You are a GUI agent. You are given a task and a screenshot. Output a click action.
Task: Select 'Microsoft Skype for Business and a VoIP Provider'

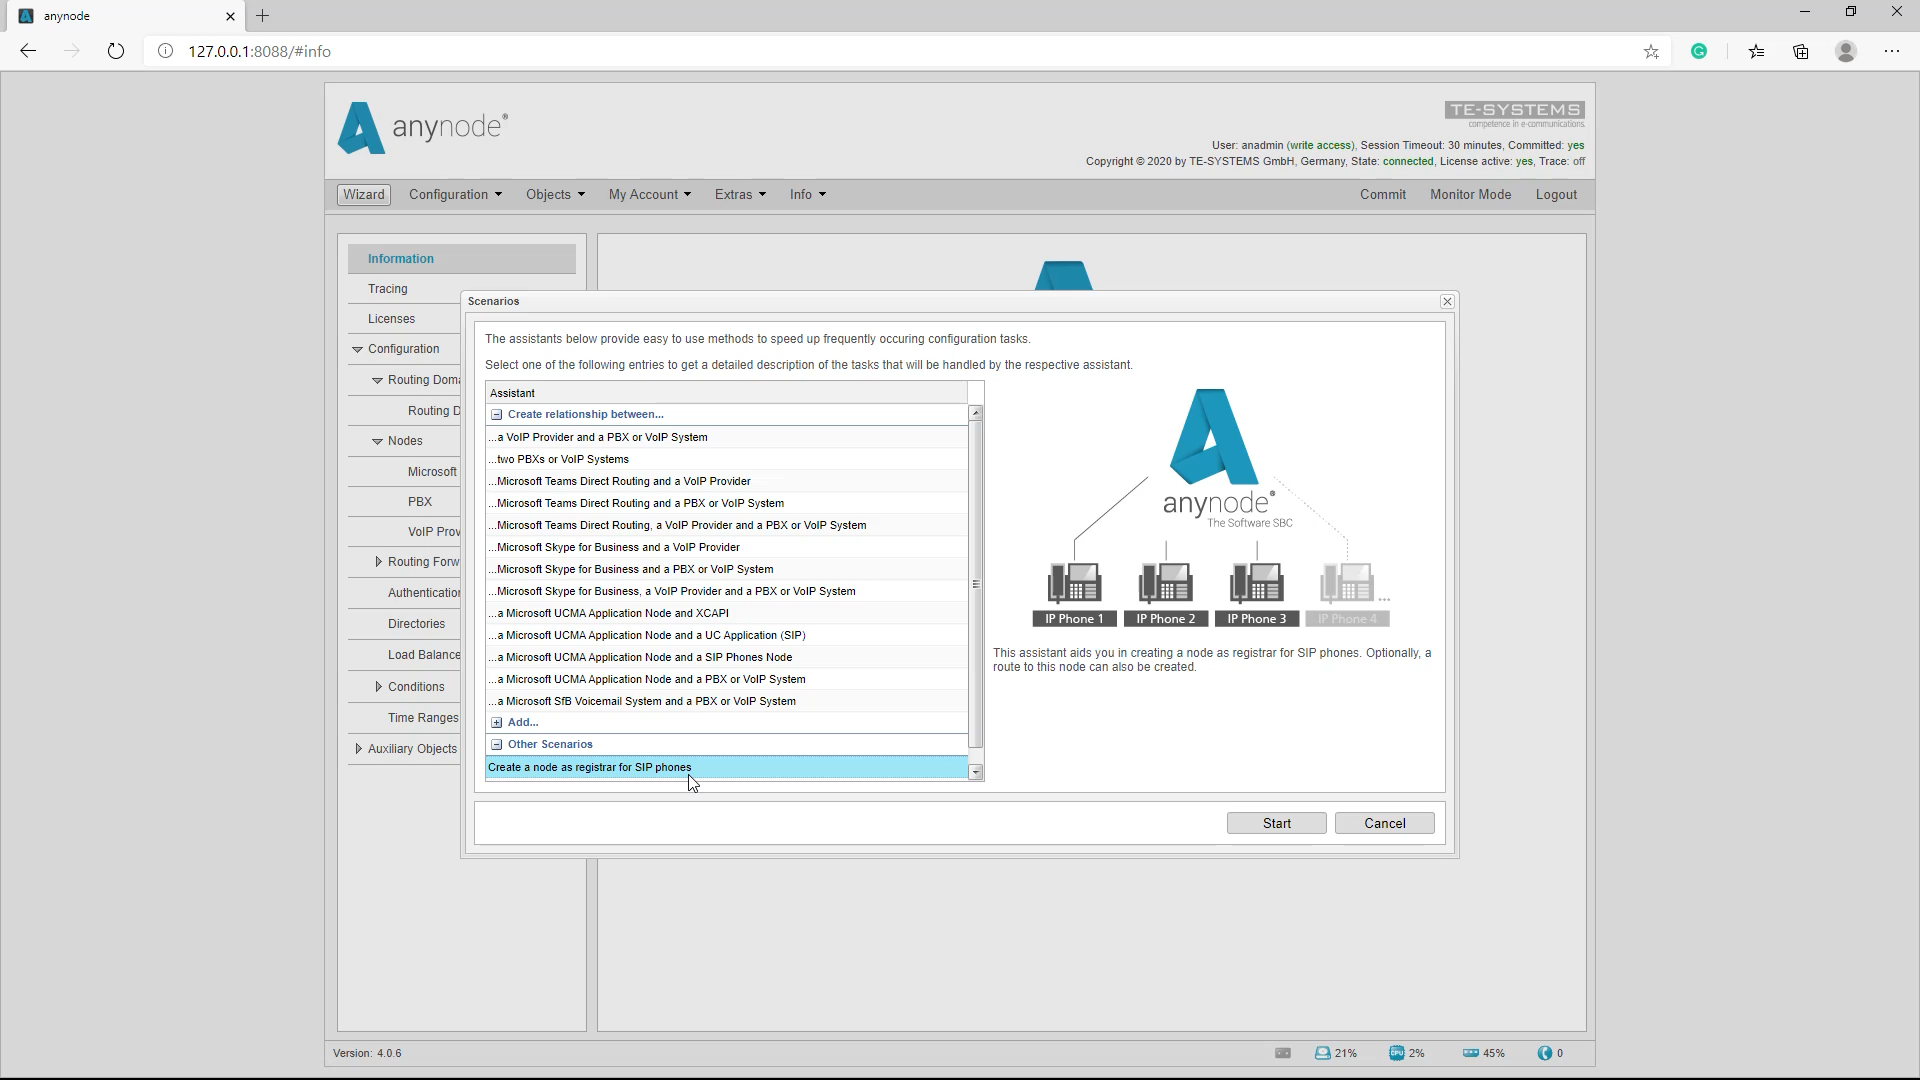[727, 547]
